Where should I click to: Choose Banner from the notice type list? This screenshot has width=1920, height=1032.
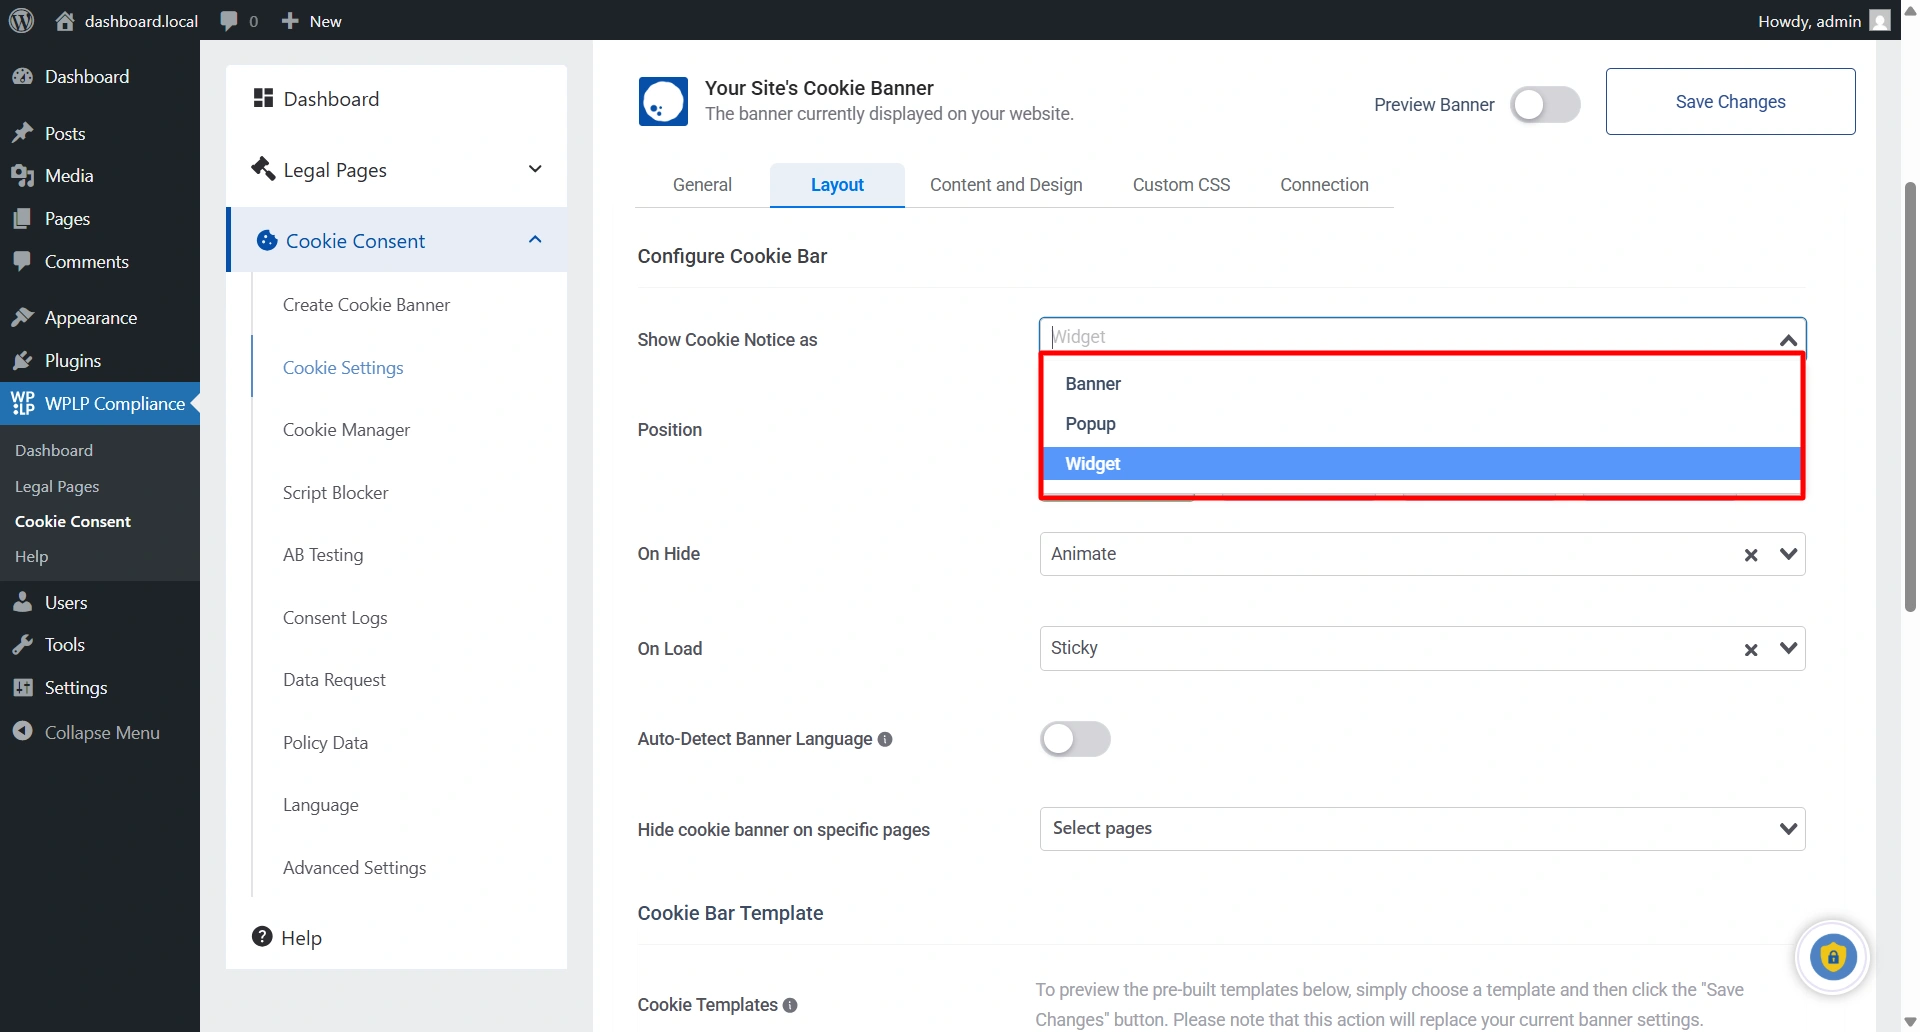pyautogui.click(x=1093, y=384)
